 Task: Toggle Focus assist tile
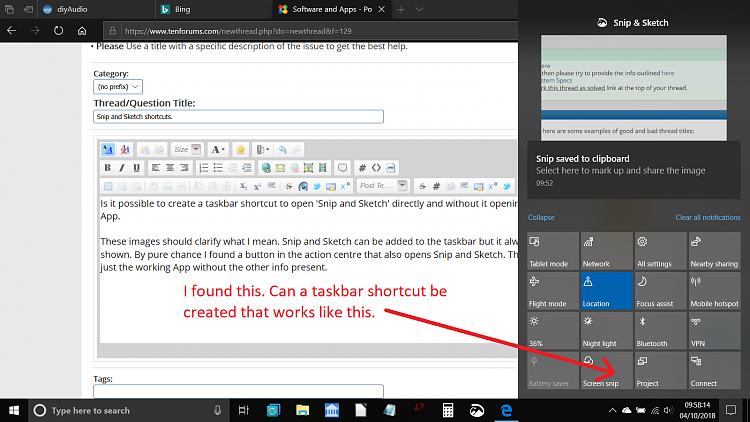[661, 290]
